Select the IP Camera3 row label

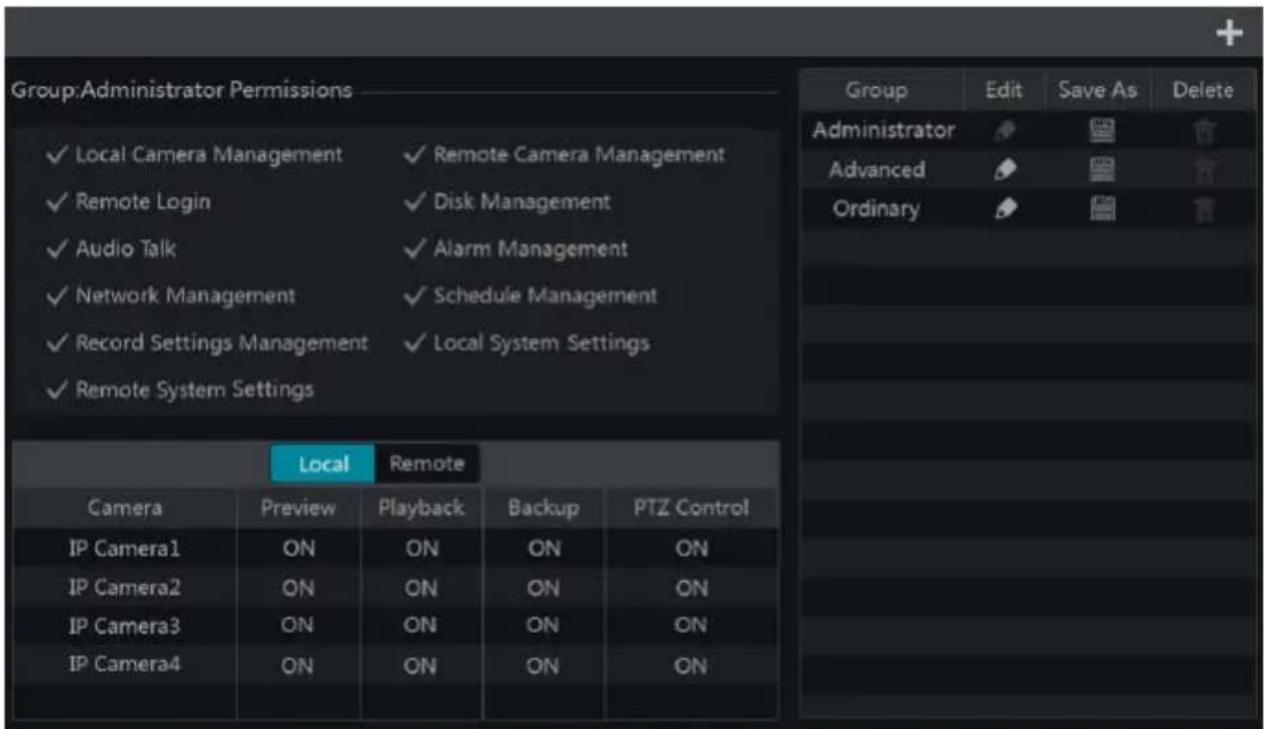(x=125, y=627)
